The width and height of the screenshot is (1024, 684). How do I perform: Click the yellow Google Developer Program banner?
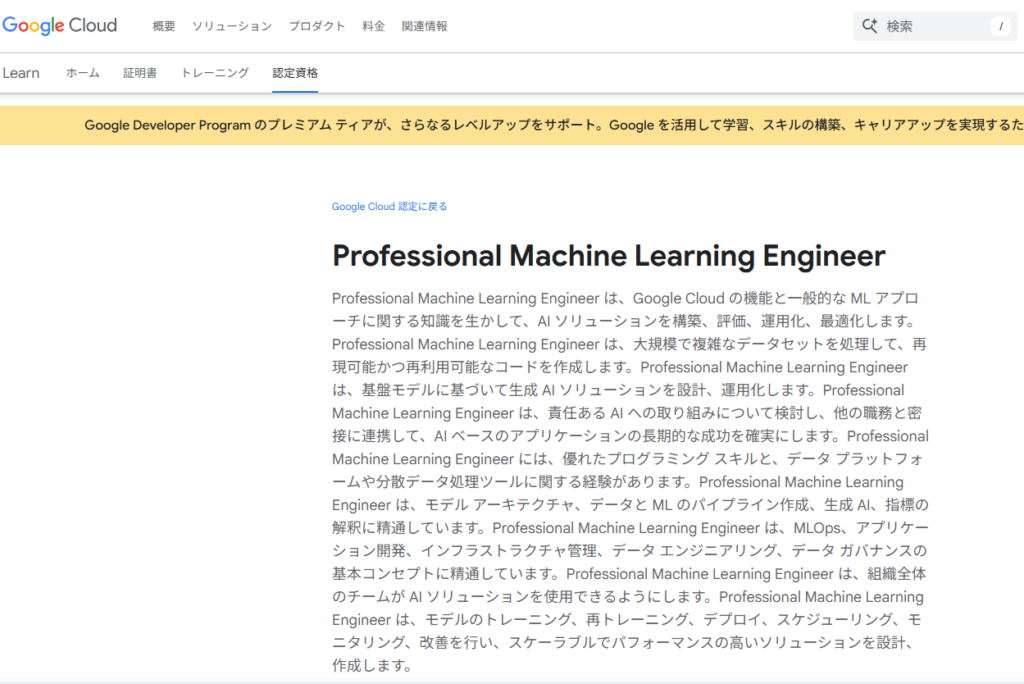click(550, 125)
